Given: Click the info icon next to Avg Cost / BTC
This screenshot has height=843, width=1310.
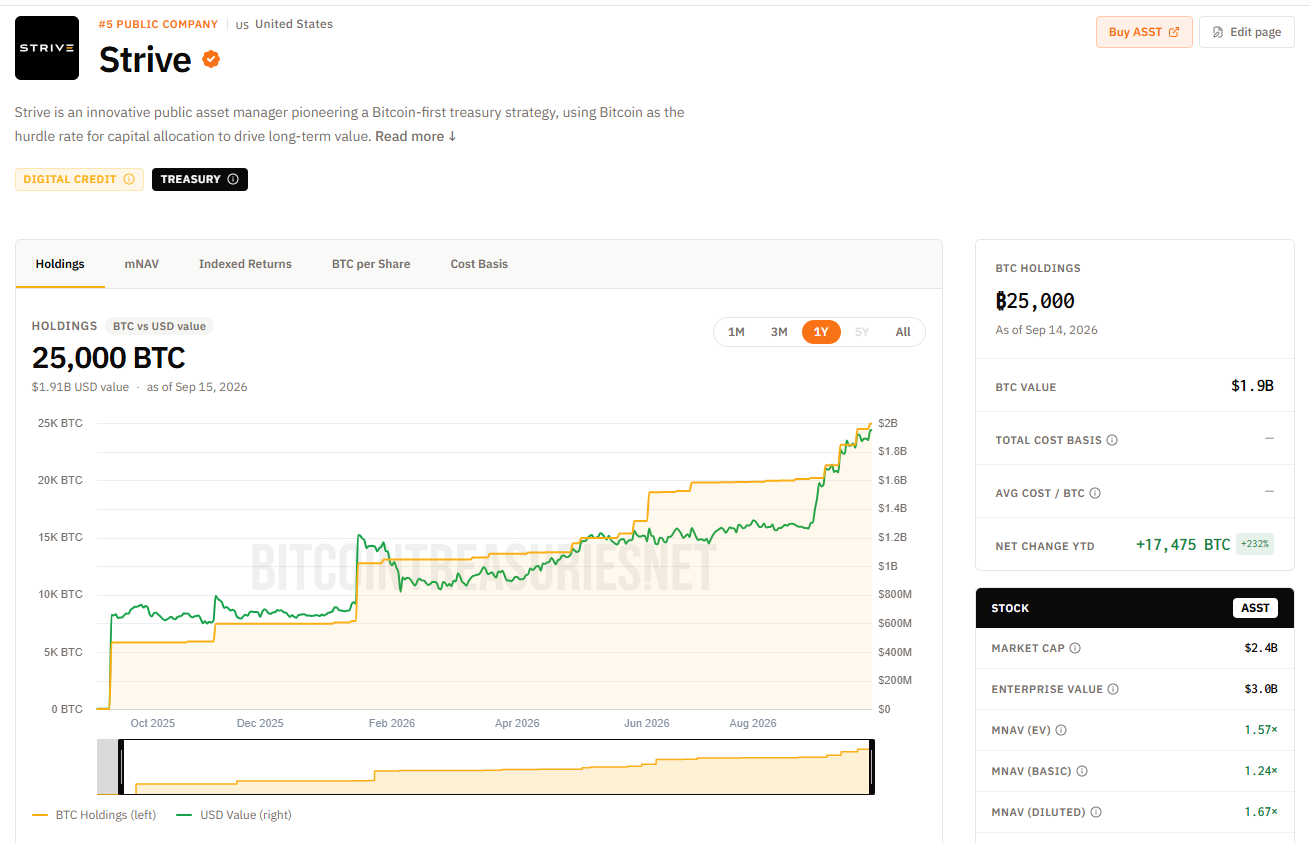Looking at the screenshot, I should tap(1095, 493).
